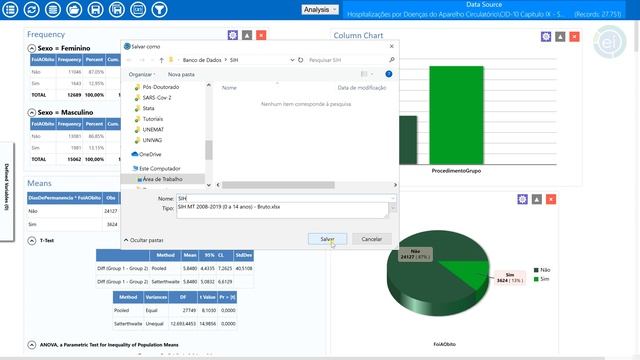This screenshot has width=640, height=360.
Task: Click the Sim legend entry in pie chart
Action: [x=542, y=279]
